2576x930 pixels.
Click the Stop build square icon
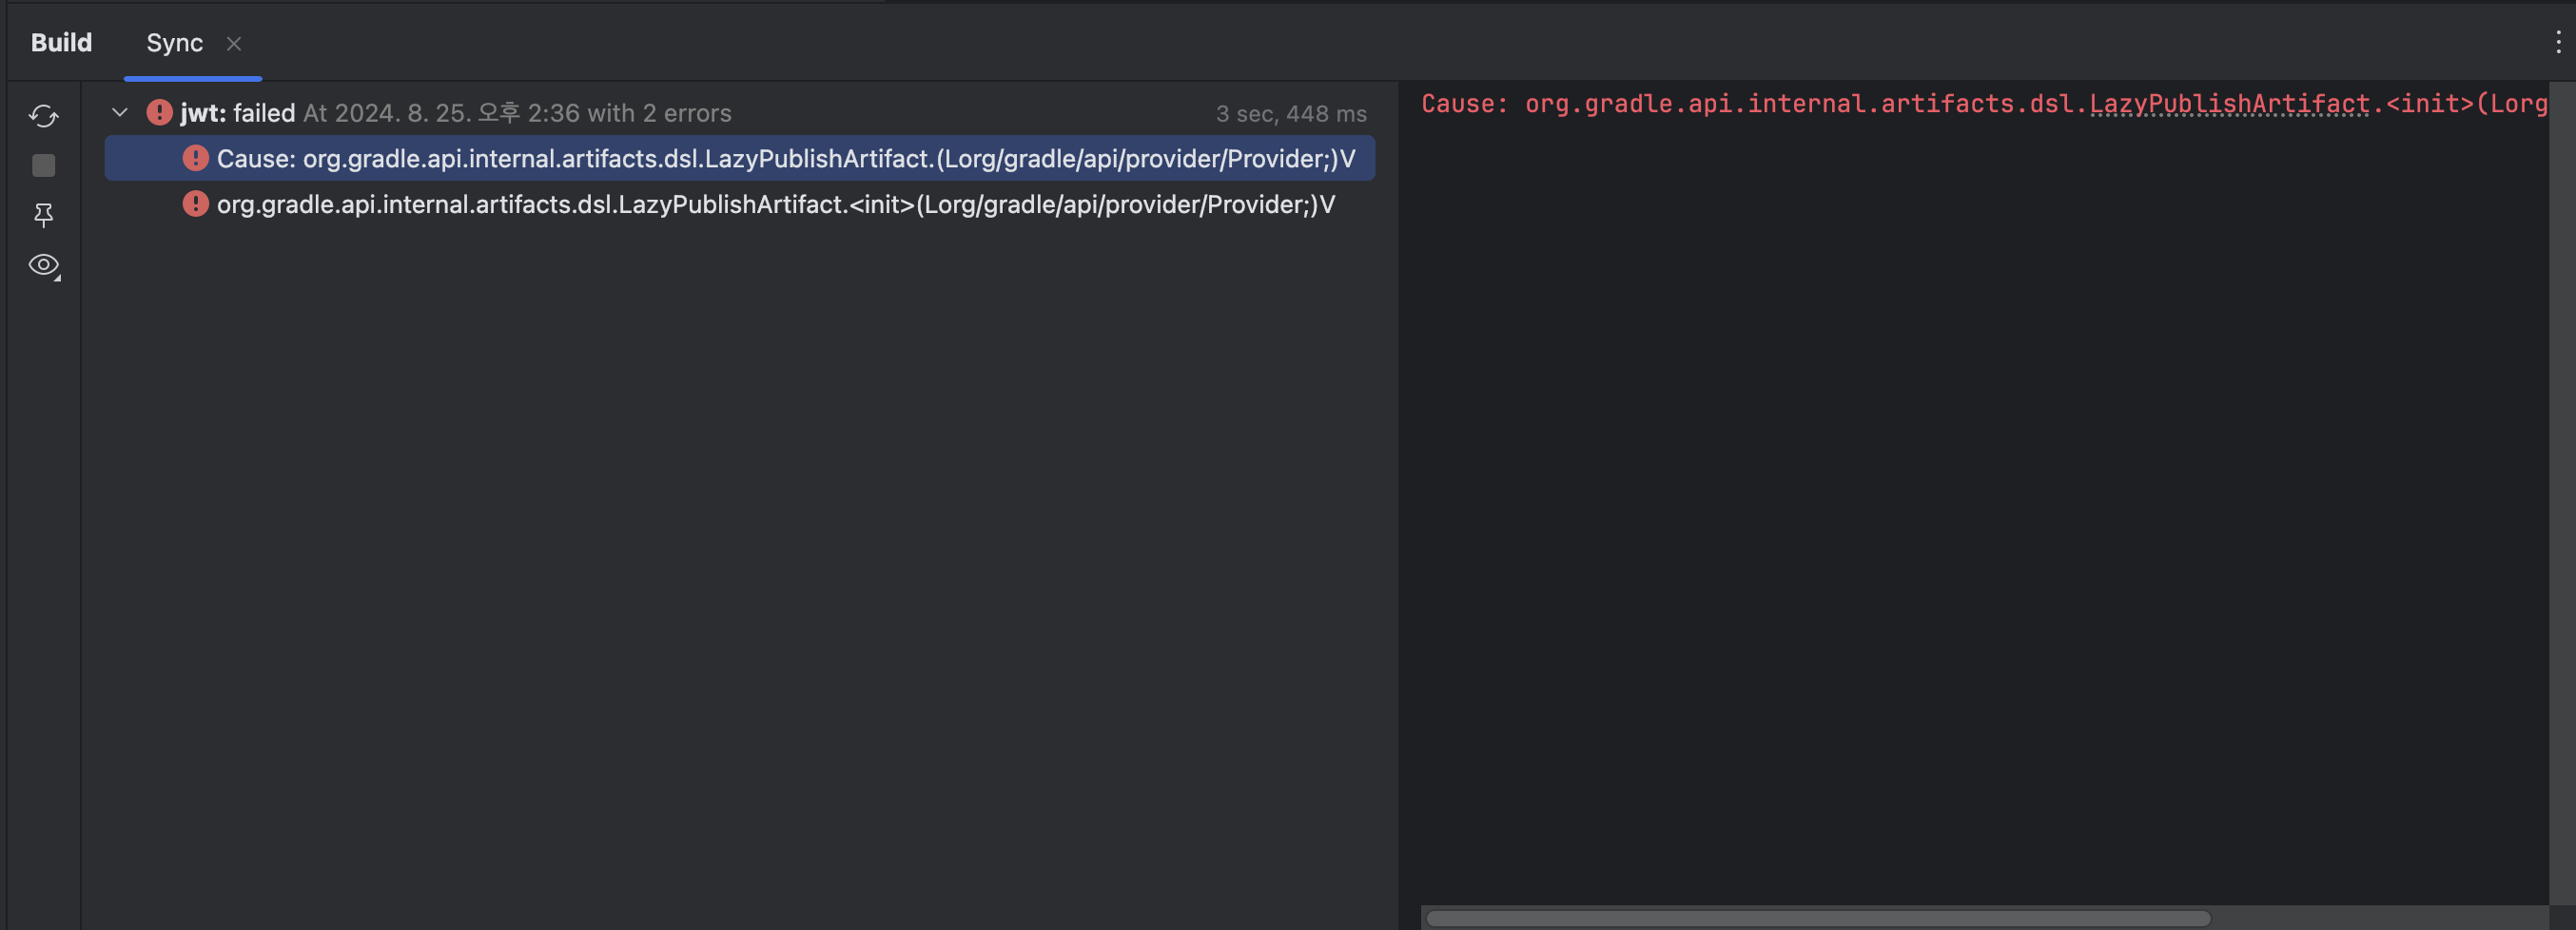(x=43, y=165)
